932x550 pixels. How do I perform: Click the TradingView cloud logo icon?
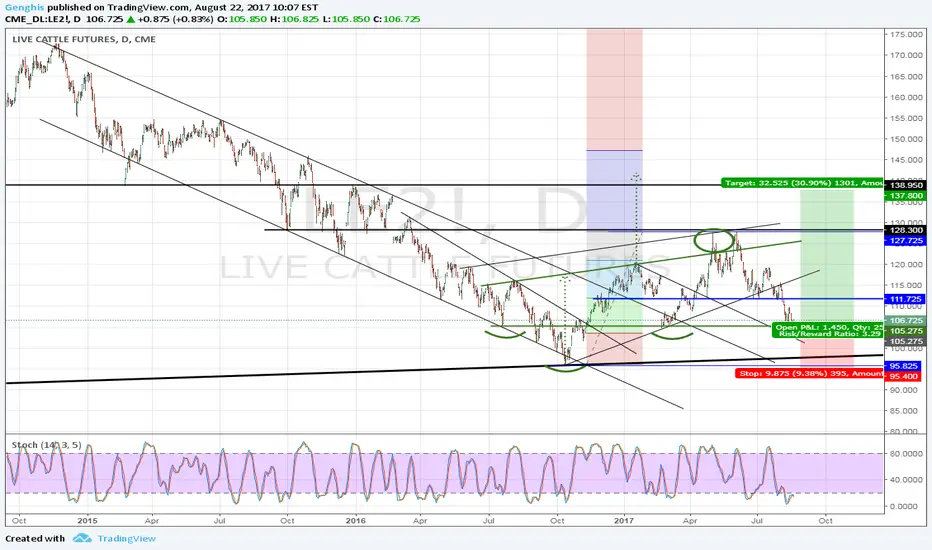pos(82,538)
